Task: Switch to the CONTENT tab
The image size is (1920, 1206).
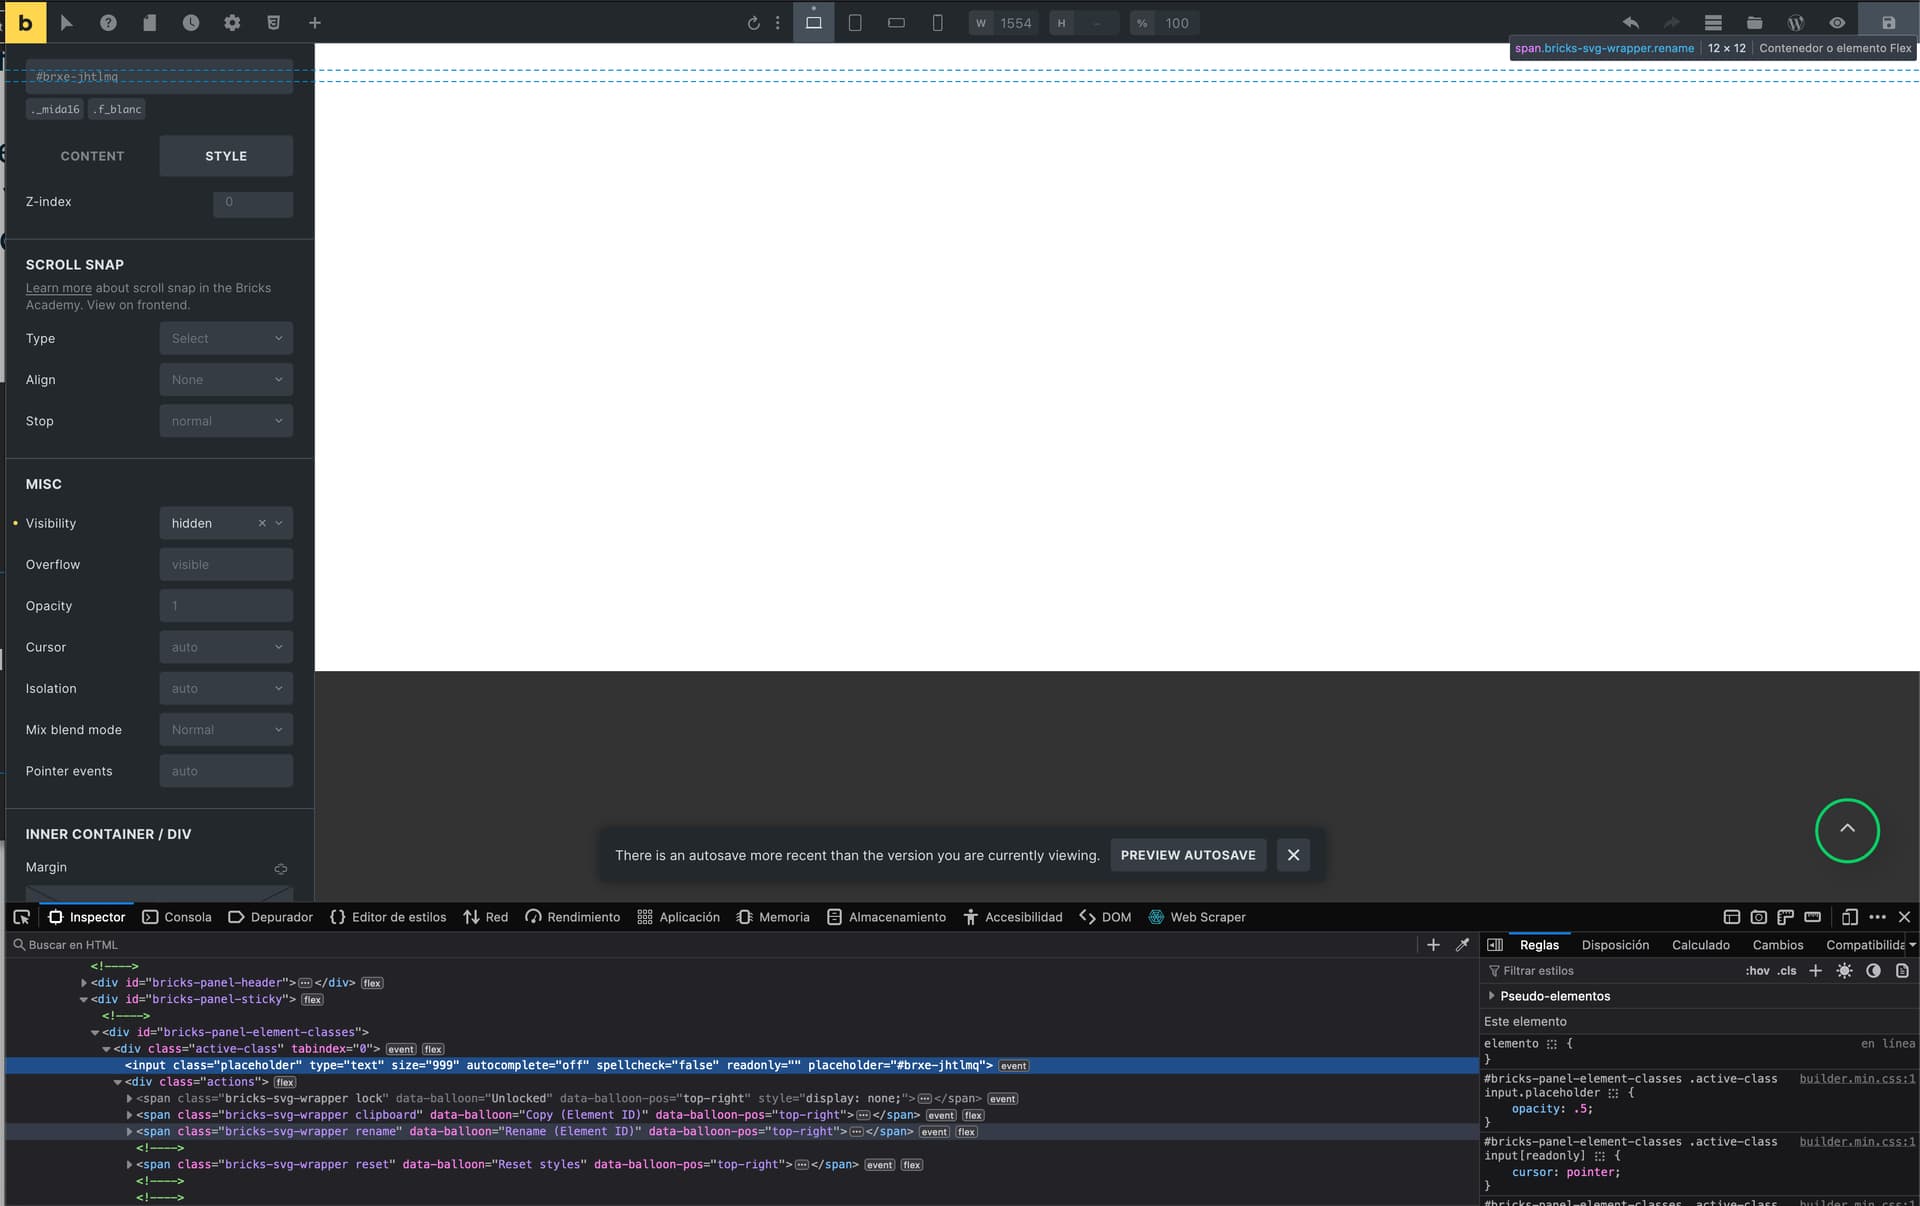Action: coord(92,156)
